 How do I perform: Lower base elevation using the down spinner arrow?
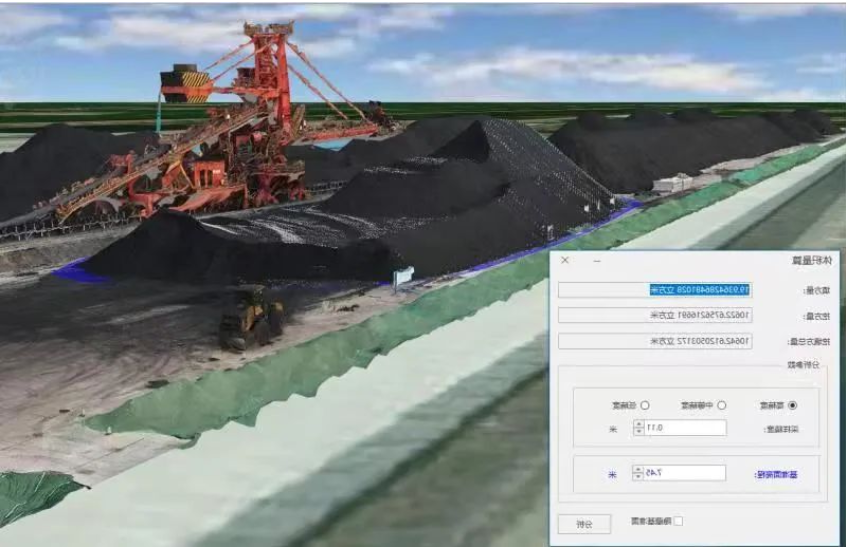[638, 477]
